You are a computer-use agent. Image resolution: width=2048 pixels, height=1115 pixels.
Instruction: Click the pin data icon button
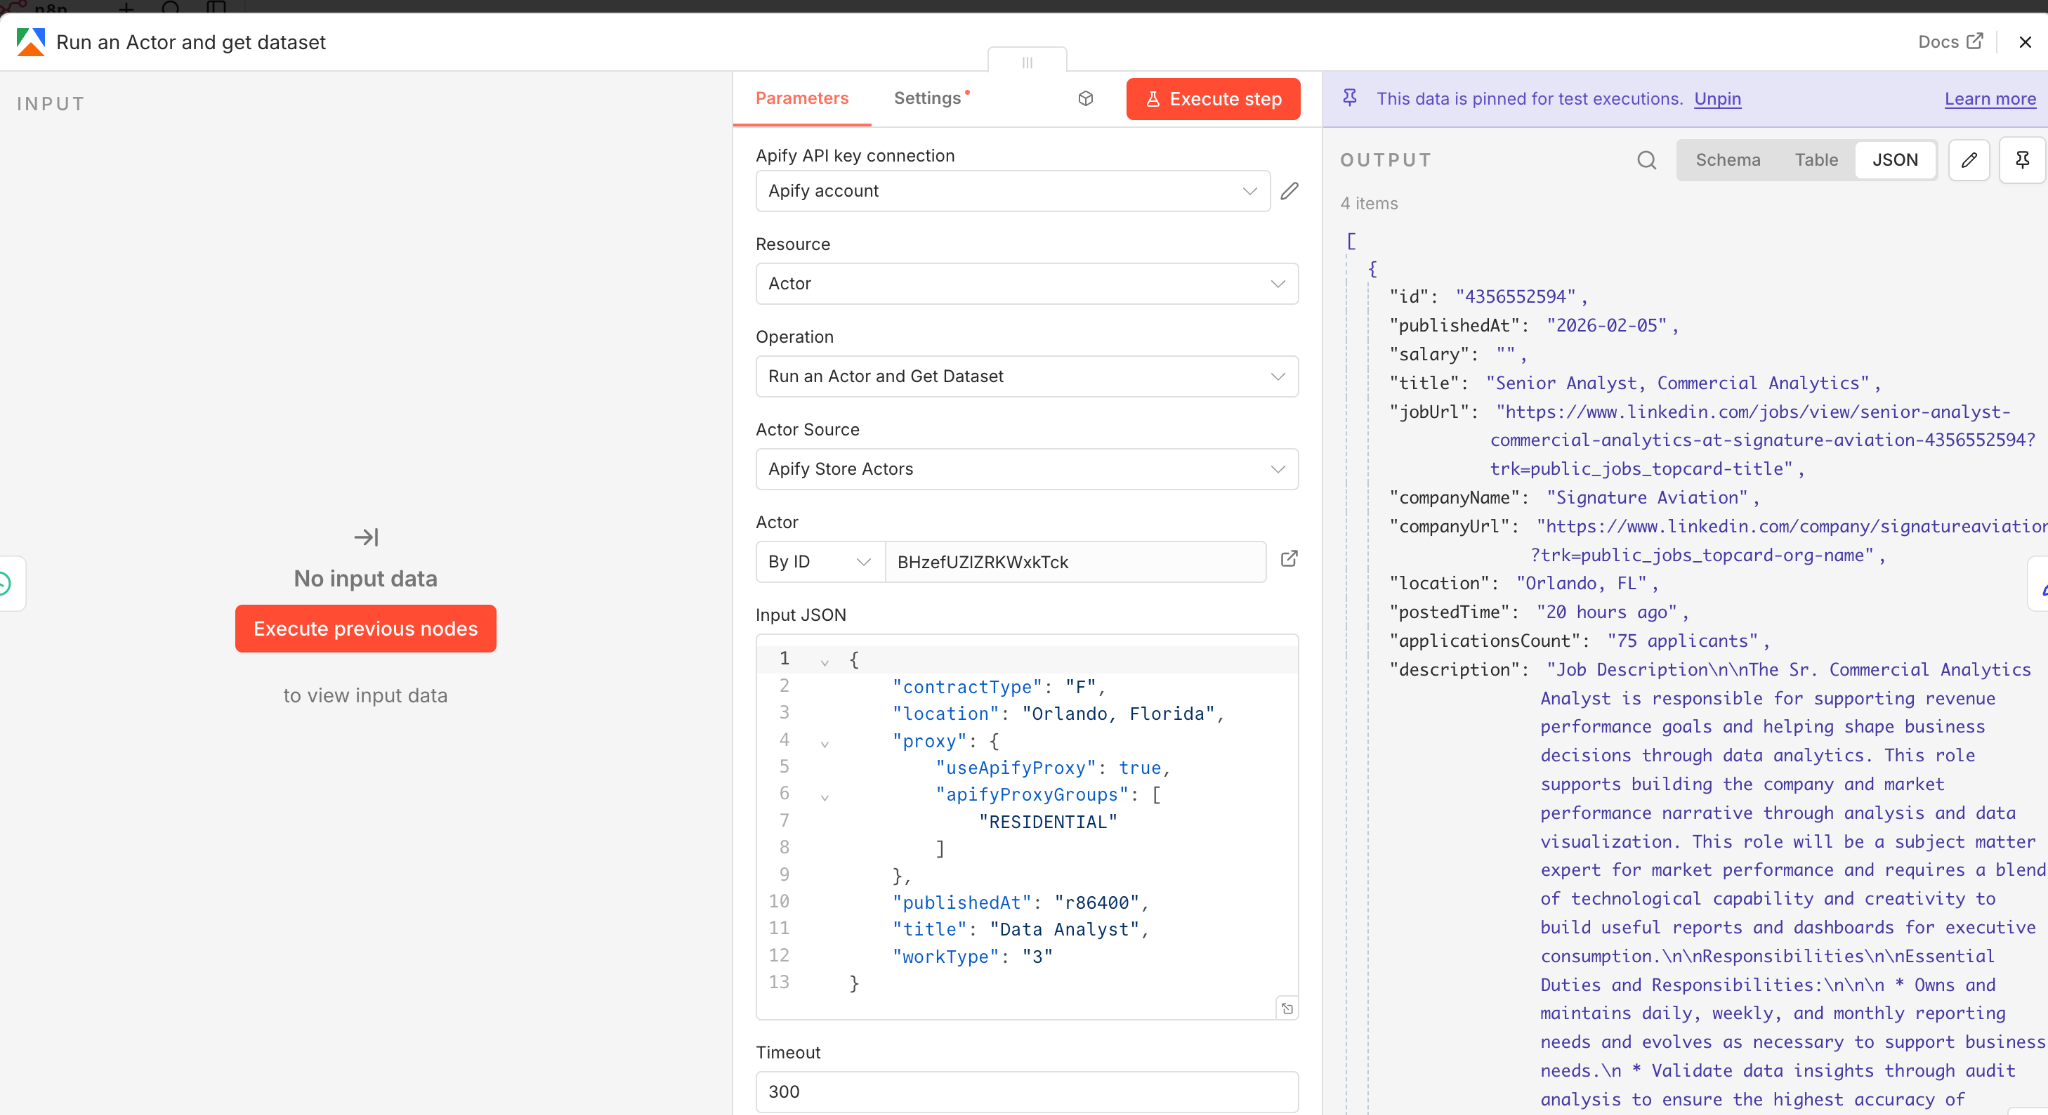coord(2022,160)
